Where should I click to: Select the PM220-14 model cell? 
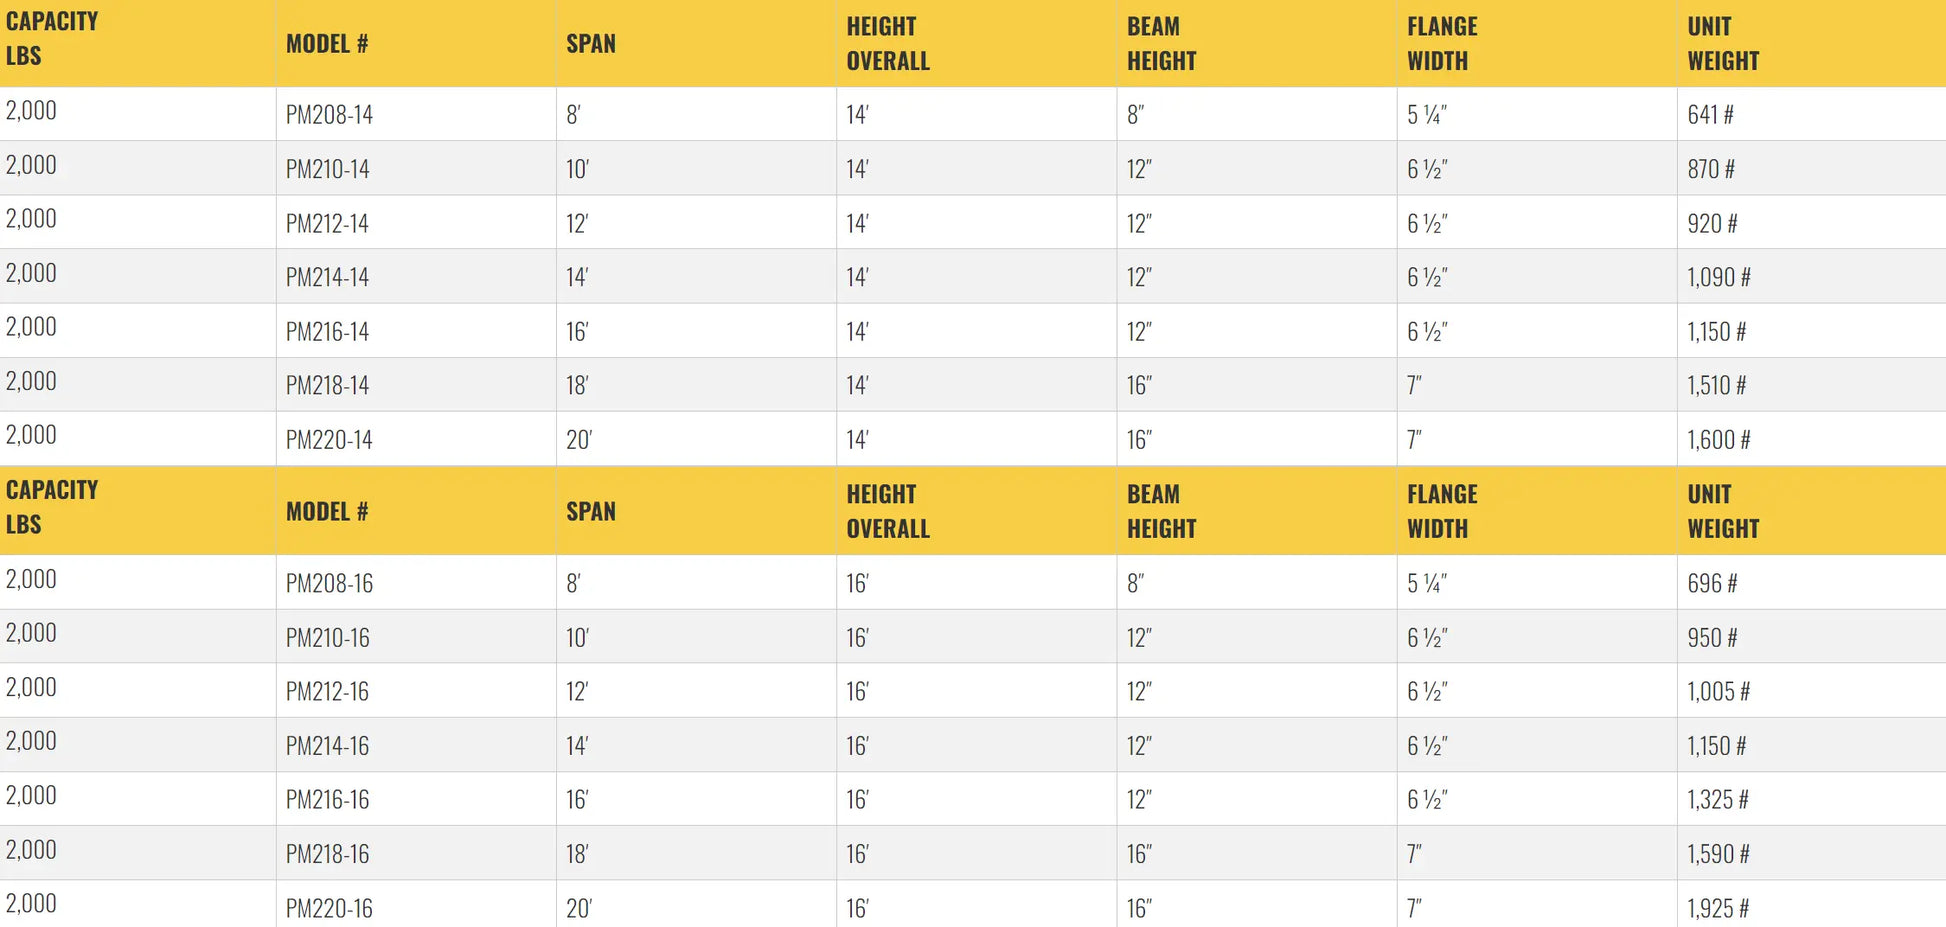329,439
